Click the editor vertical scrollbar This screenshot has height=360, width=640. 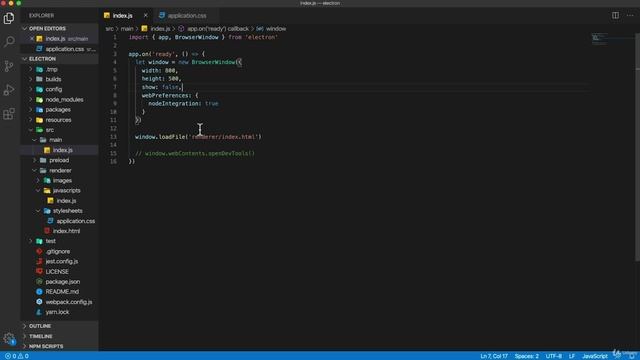637,147
